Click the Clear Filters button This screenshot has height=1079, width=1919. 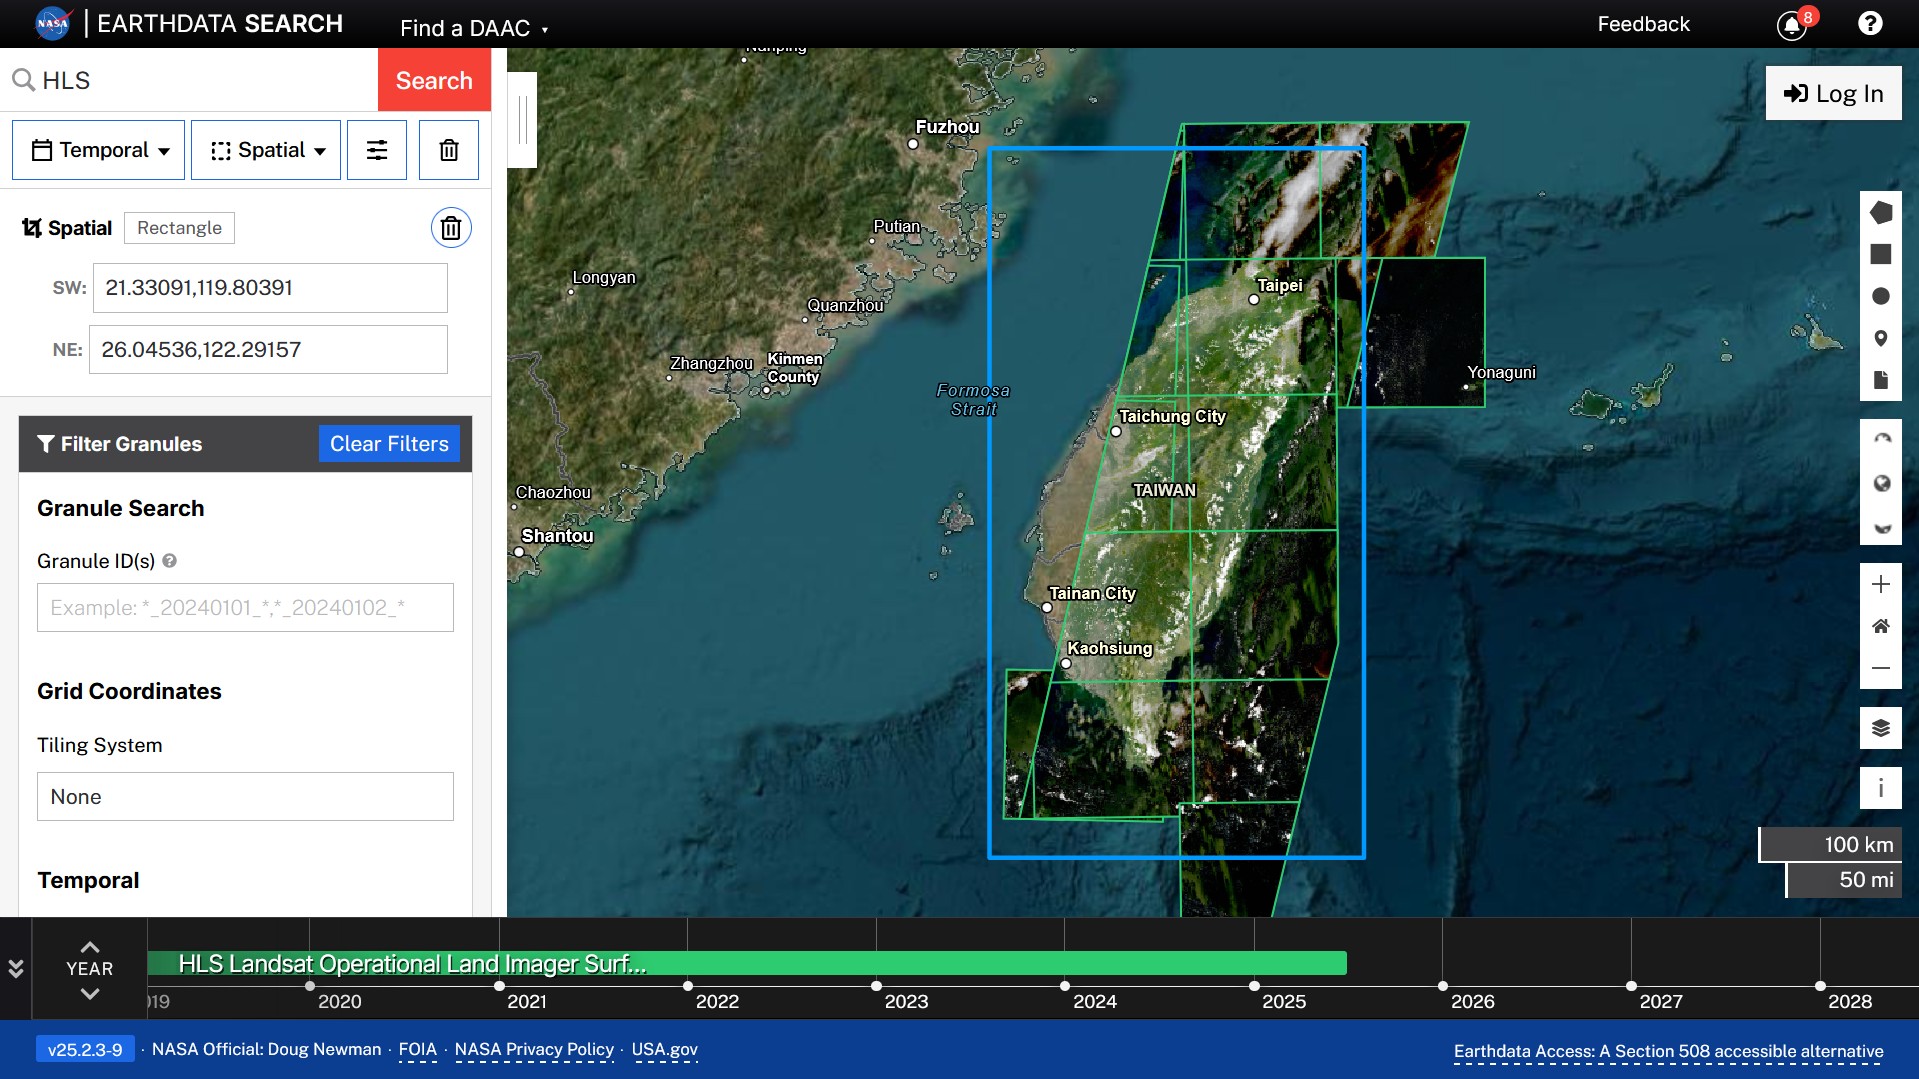(x=389, y=443)
